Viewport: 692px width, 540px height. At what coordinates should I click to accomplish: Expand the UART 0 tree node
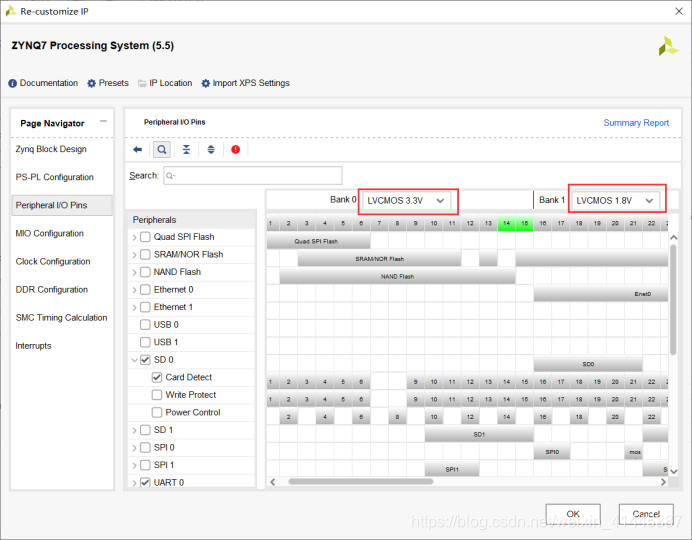(134, 483)
